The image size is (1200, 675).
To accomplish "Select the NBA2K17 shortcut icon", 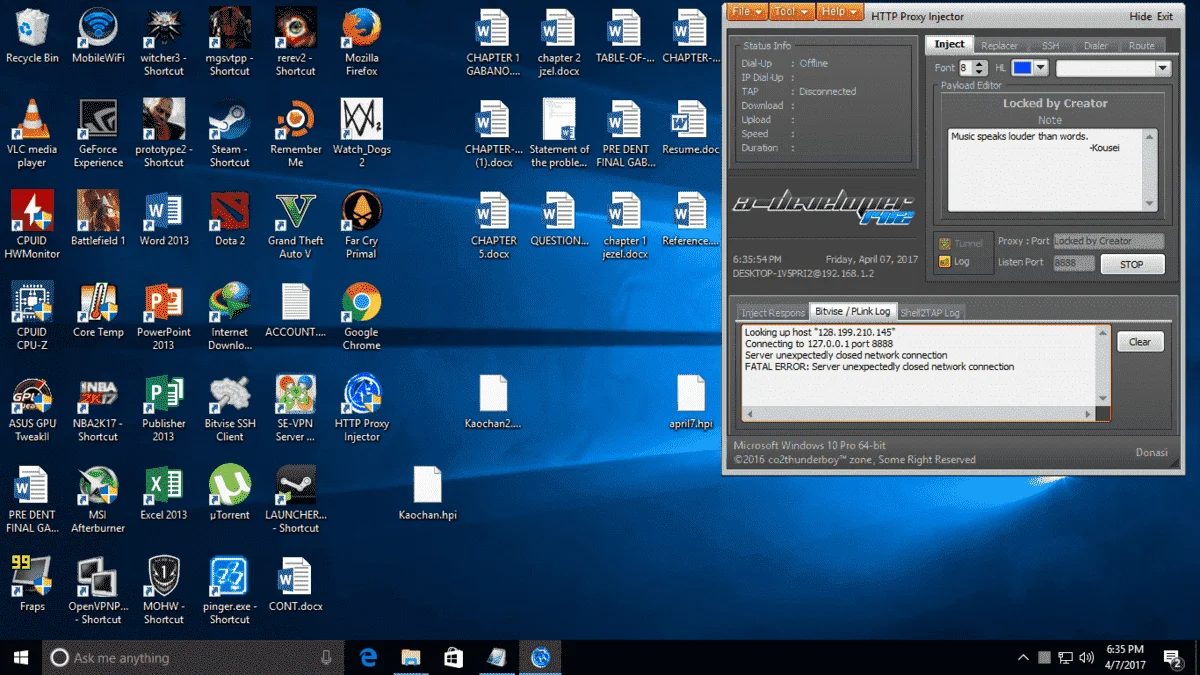I will tap(98, 408).
